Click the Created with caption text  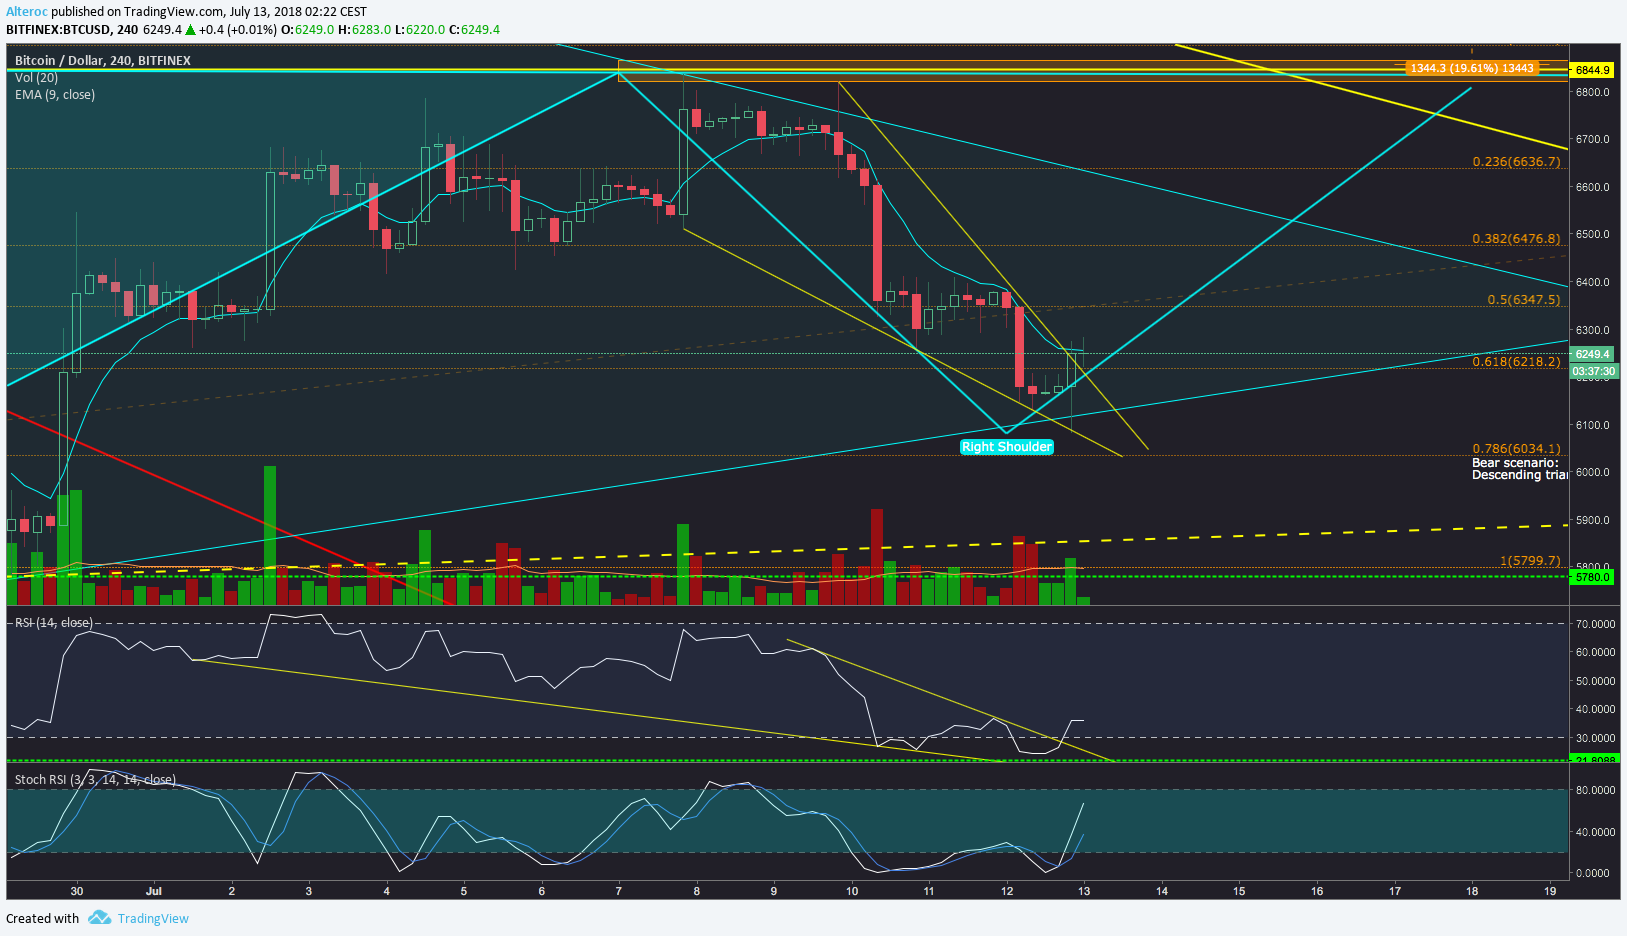pyautogui.click(x=42, y=919)
